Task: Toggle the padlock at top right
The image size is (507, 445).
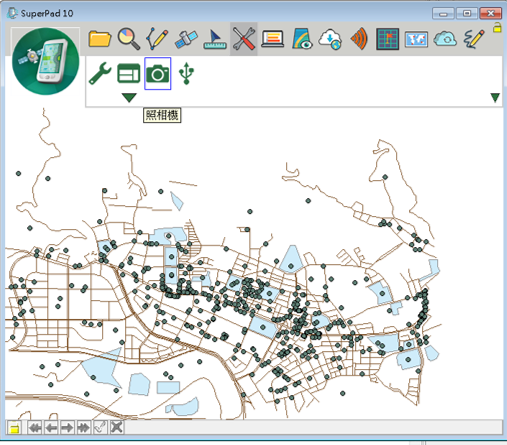Action: pos(497,27)
